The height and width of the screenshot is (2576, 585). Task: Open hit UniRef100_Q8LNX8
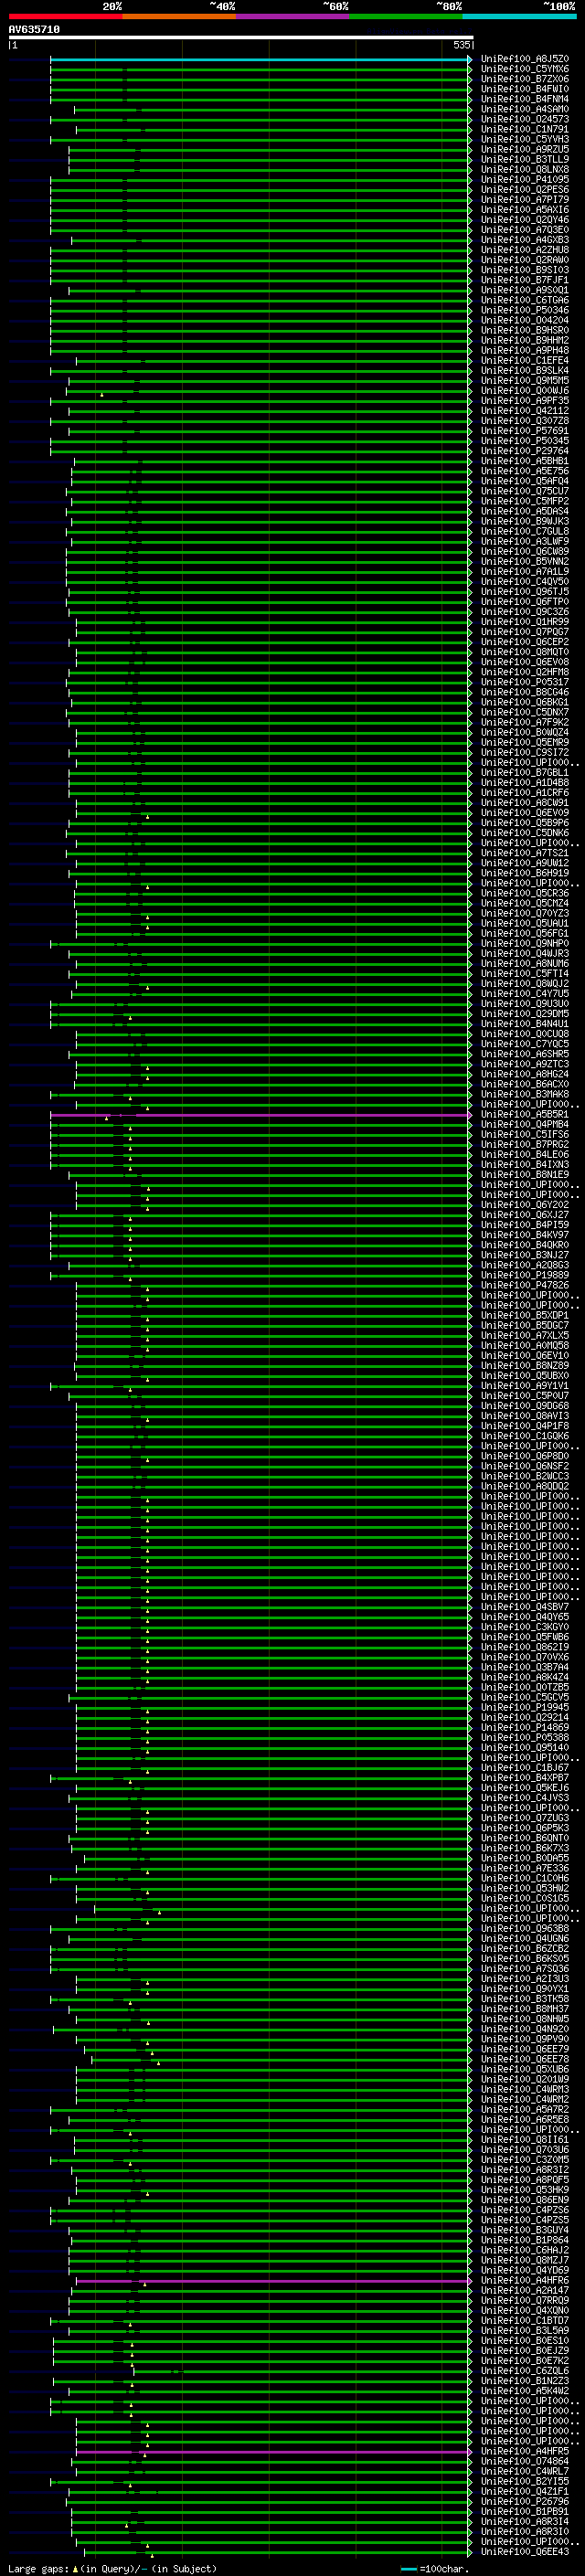(525, 170)
